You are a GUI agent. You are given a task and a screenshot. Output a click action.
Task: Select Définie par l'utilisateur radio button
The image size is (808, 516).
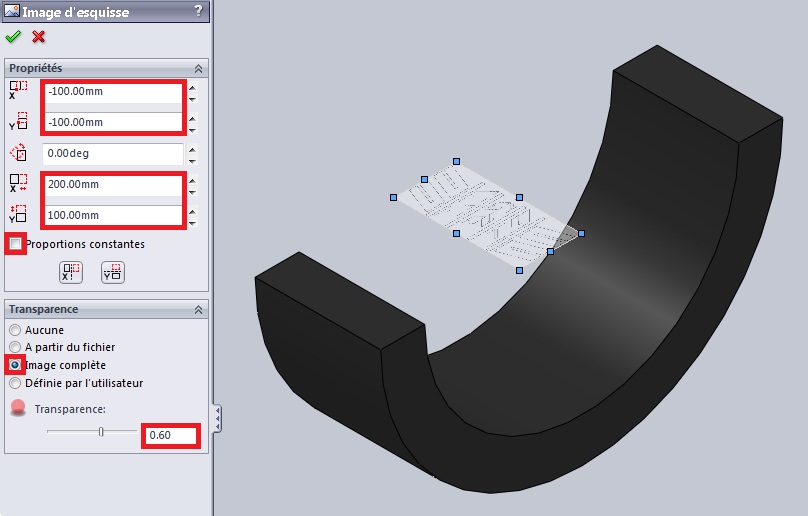click(15, 382)
